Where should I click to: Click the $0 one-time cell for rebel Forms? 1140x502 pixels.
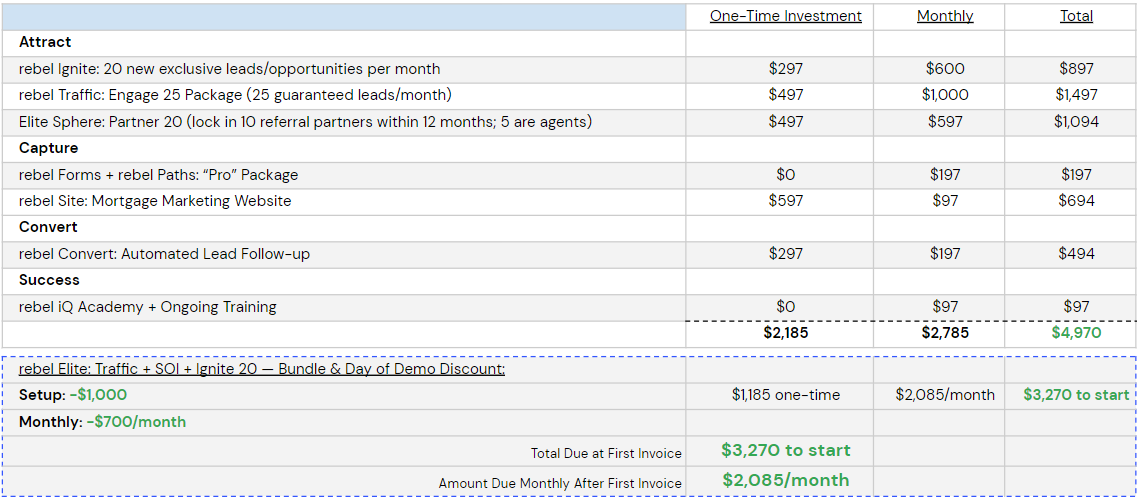tap(785, 175)
